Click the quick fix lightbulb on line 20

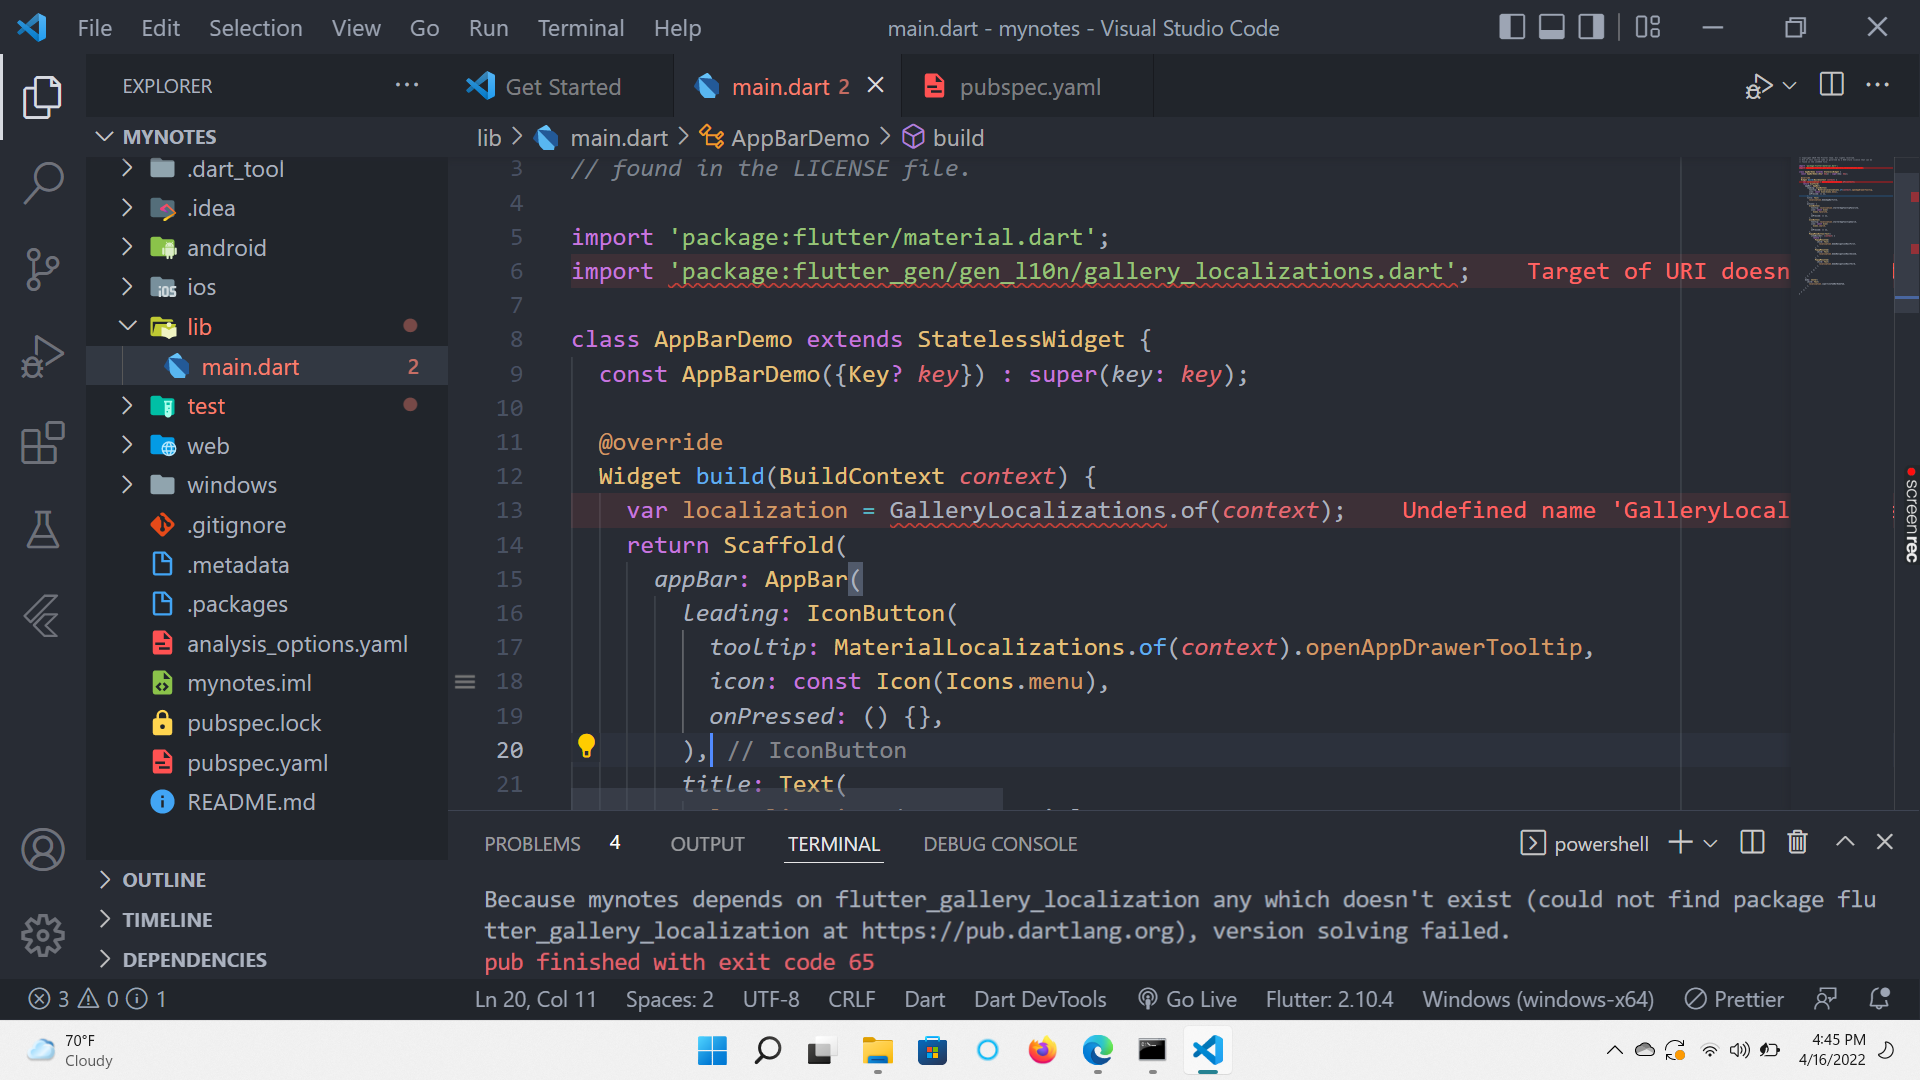[586, 746]
